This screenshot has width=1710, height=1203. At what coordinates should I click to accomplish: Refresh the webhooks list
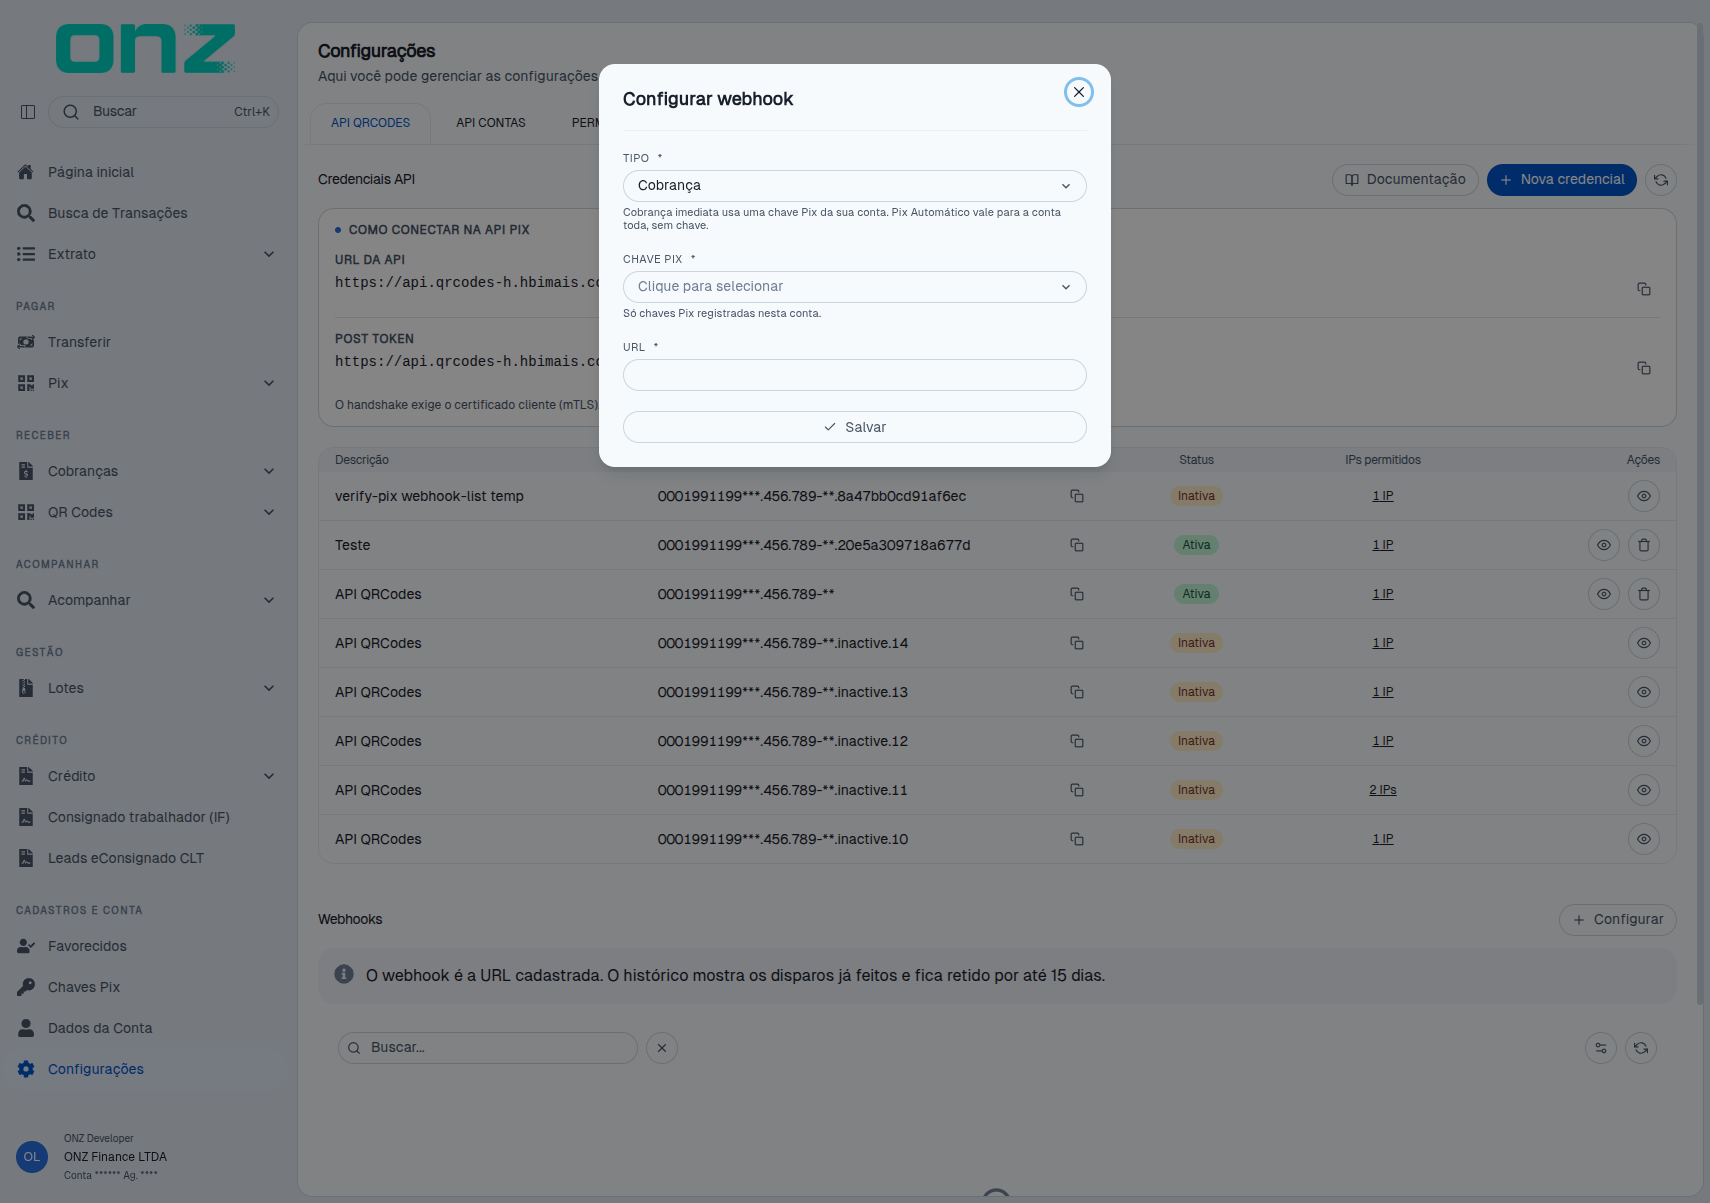tap(1641, 1048)
